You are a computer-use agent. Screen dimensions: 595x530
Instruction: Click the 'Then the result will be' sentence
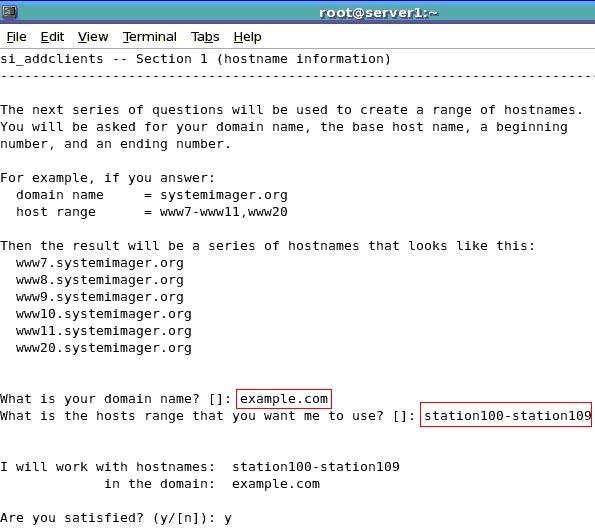(268, 246)
